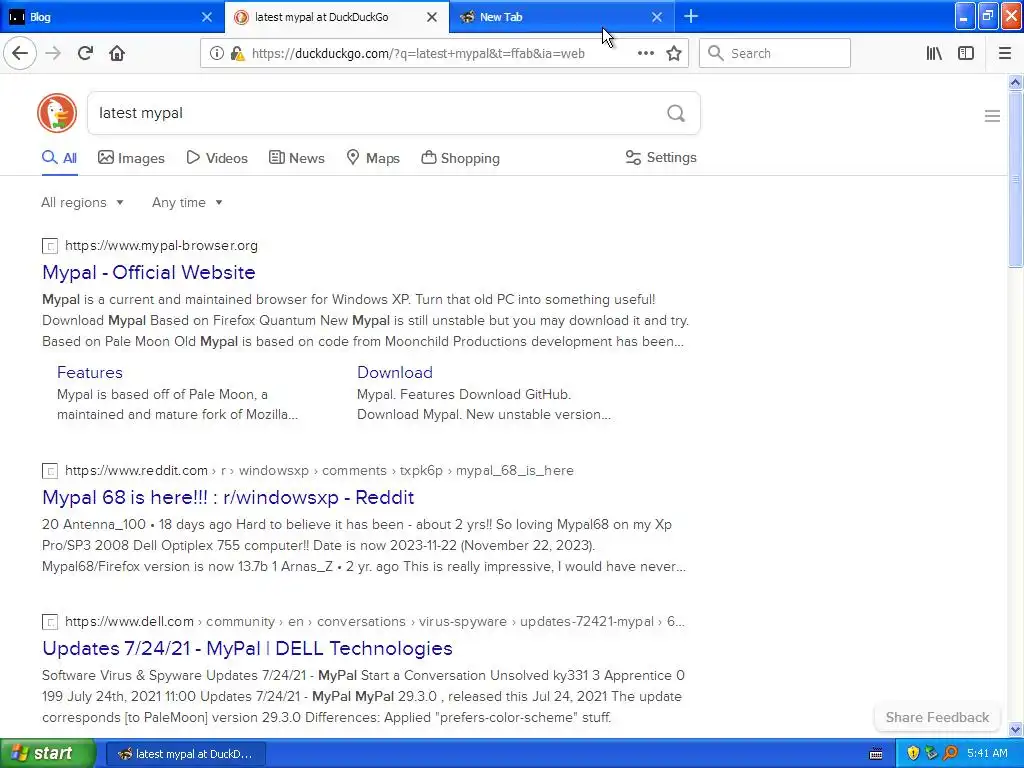
Task: Switch to News results
Action: 296,158
